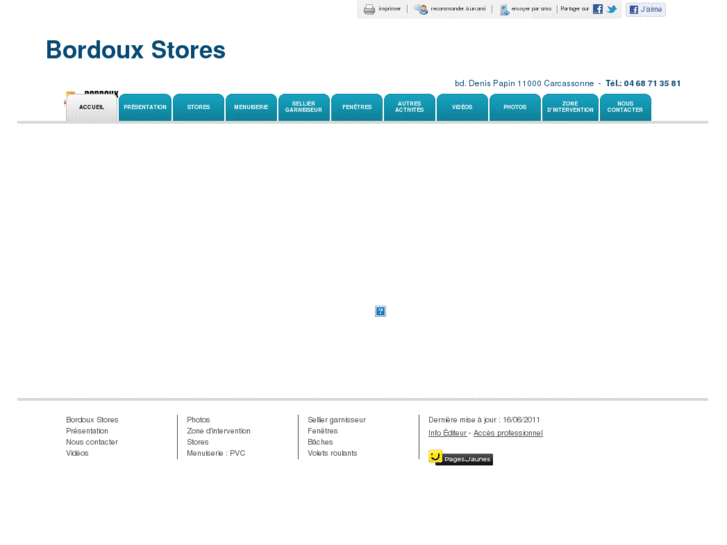Open the PagesJaunes logo badge
The width and height of the screenshot is (727, 545).
(x=460, y=458)
